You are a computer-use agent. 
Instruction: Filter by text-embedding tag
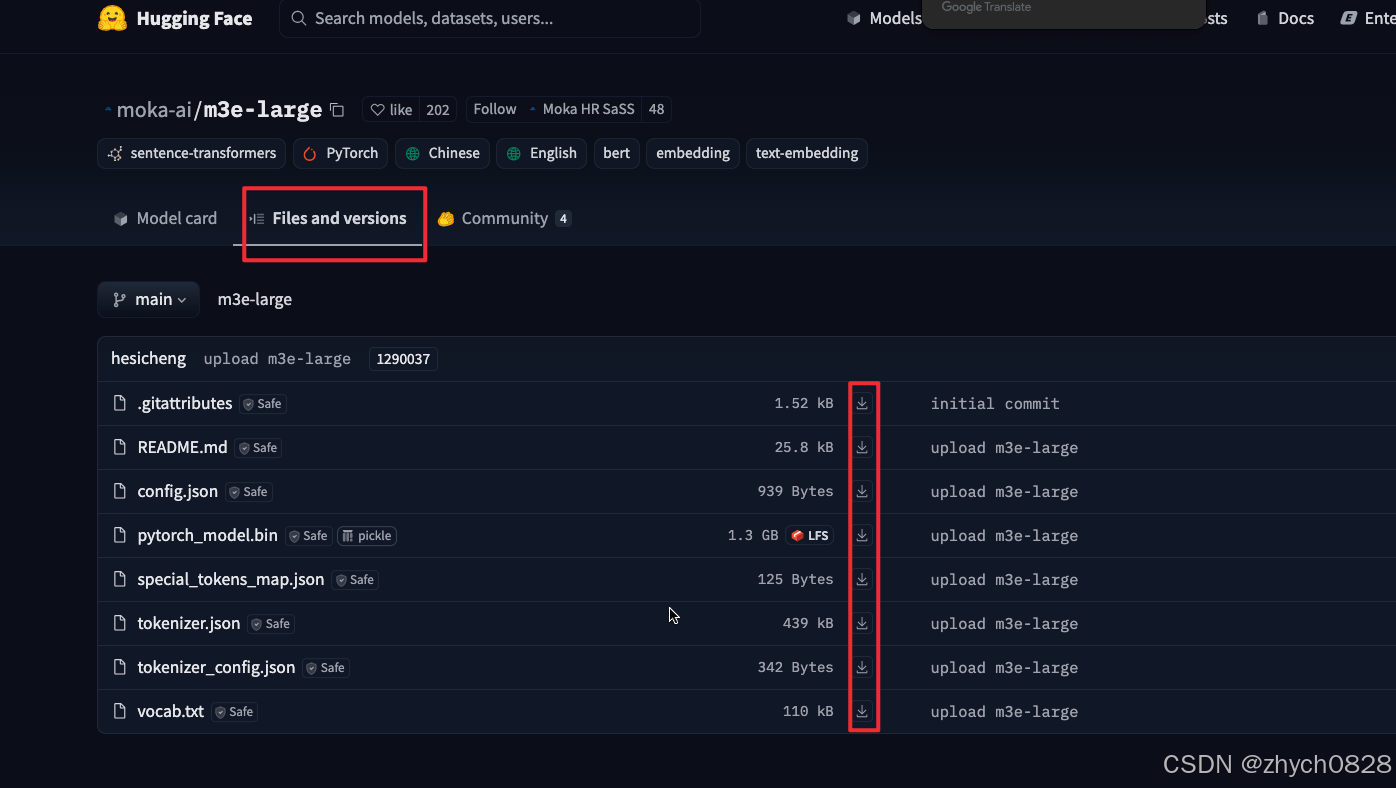[807, 153]
